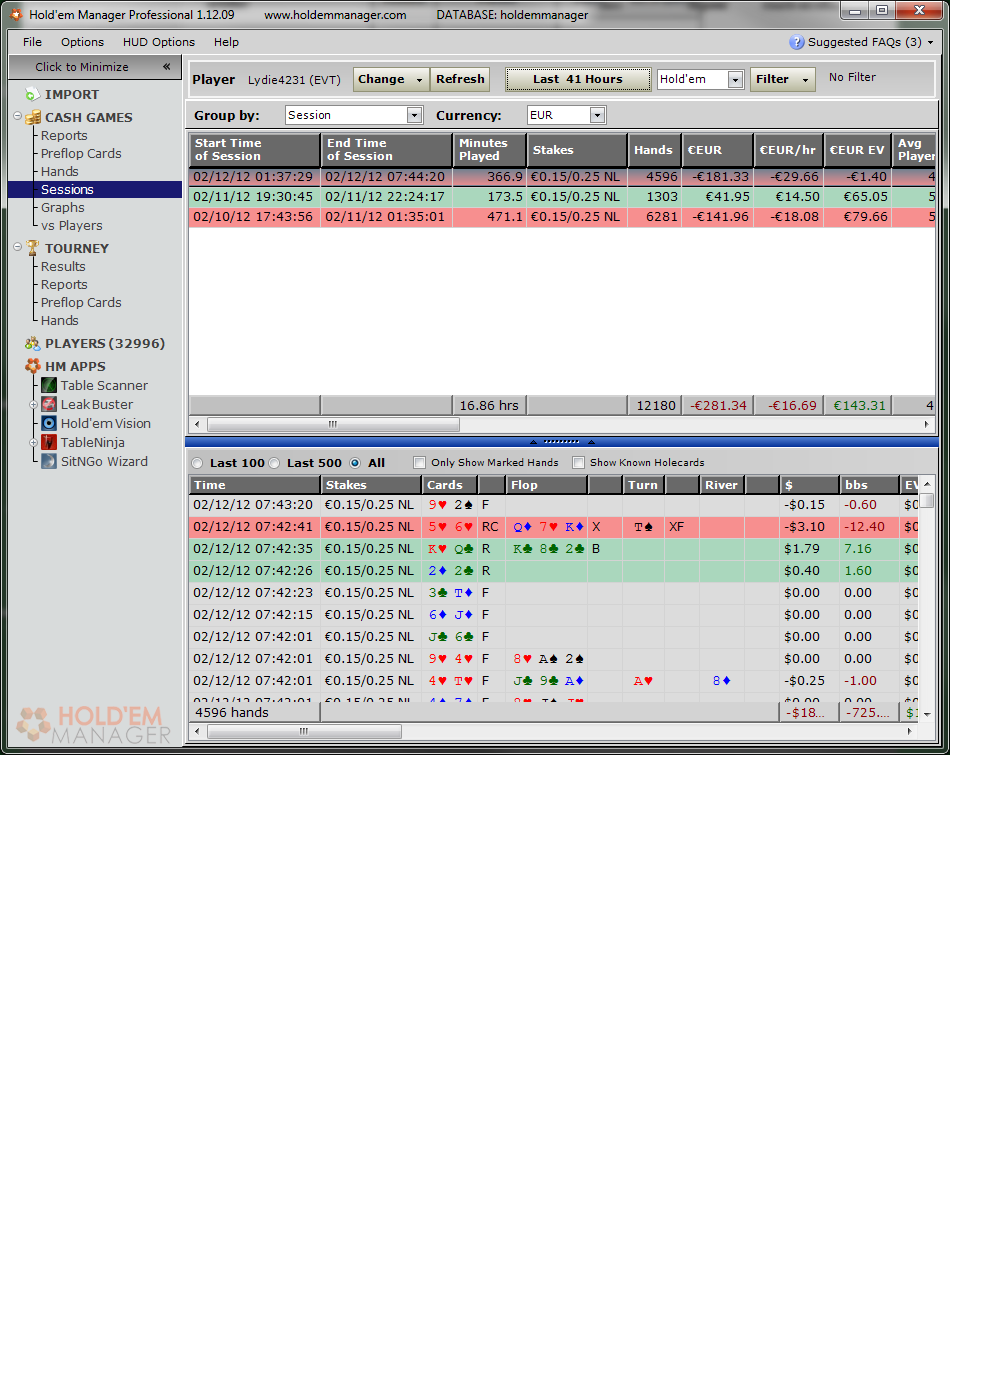Enable Show Known Holecards checkbox
This screenshot has height=1376, width=992.
coord(578,463)
